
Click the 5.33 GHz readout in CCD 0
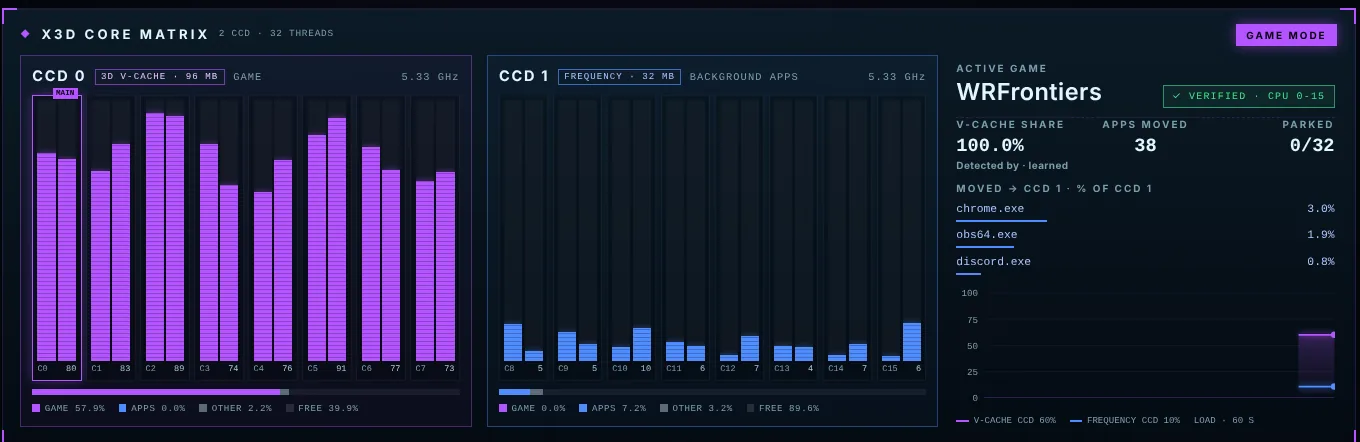coord(430,77)
